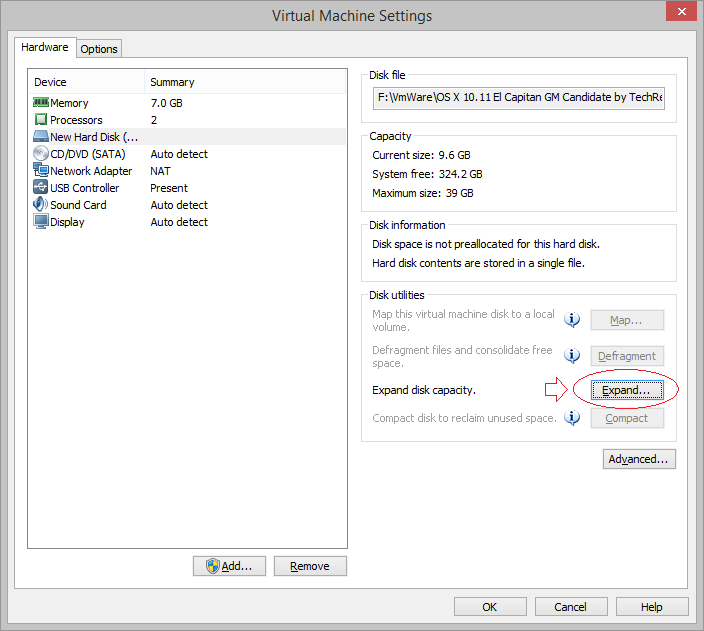Click 'Compact disk to reclaim unused space' label

coord(464,418)
